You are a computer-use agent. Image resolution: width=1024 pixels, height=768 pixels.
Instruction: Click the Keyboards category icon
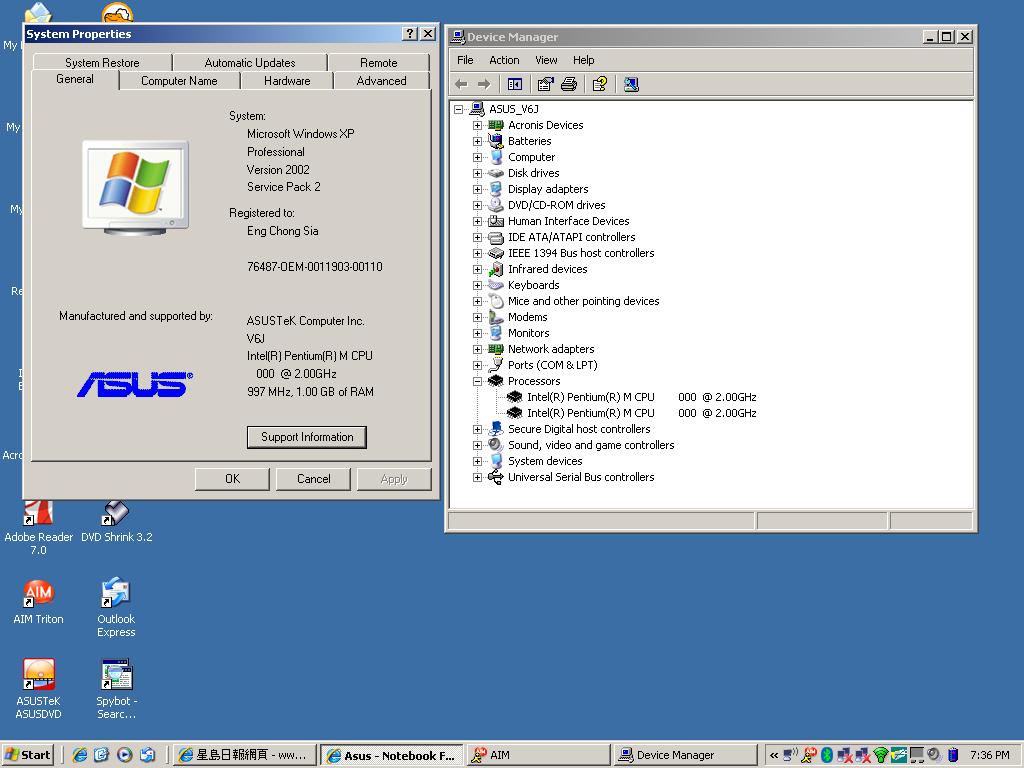pyautogui.click(x=496, y=285)
